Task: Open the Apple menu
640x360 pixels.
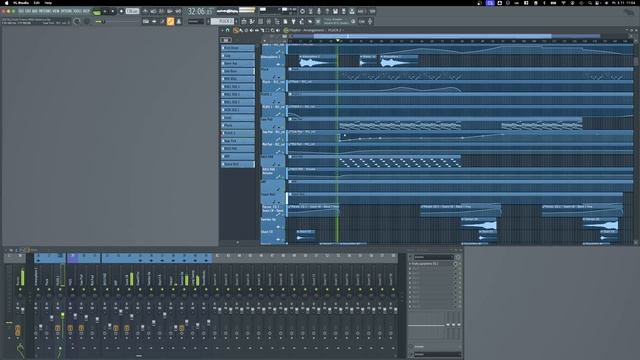Action: pos(7,3)
